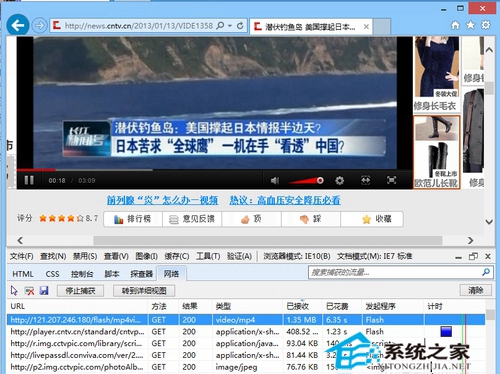Open the 查看(V) menu
The image size is (500, 374).
[x=116, y=256]
